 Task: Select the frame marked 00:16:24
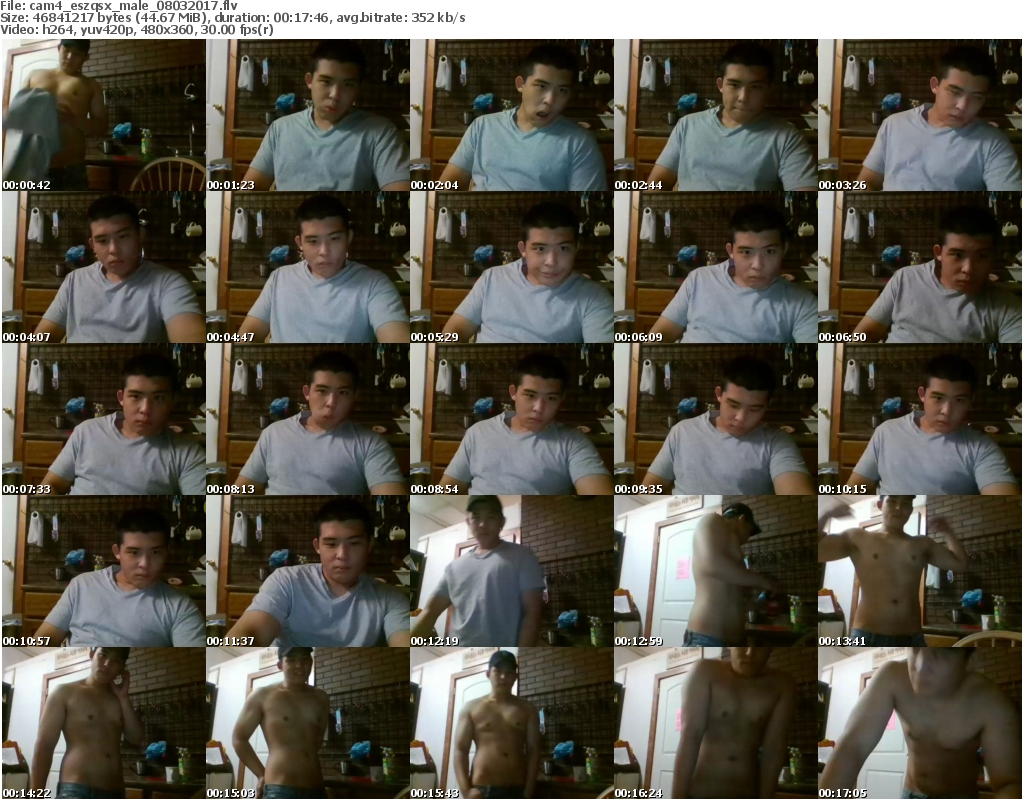pos(715,723)
